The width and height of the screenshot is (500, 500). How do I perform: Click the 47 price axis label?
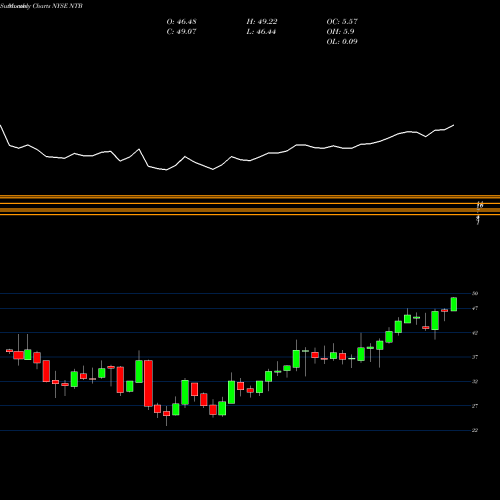[x=475, y=308]
